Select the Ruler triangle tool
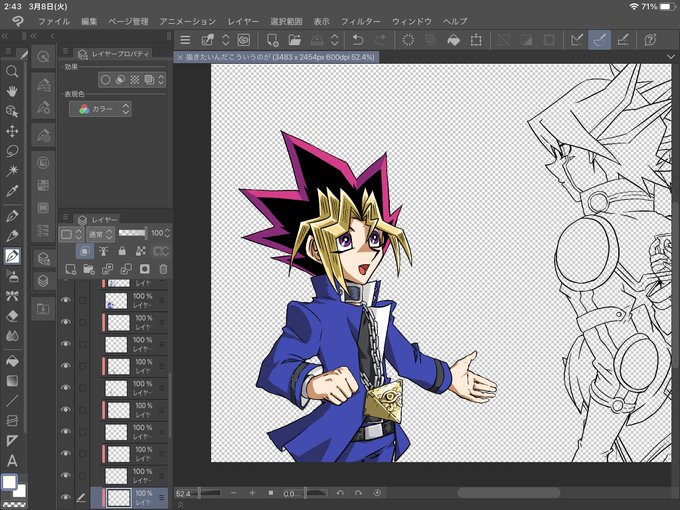Viewport: 680px width, 510px height. point(12,441)
